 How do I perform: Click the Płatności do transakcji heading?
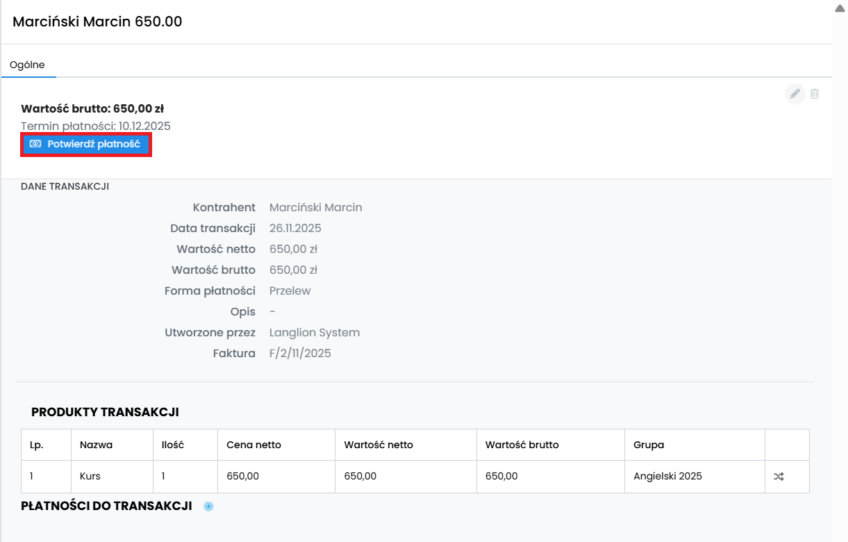(106, 507)
